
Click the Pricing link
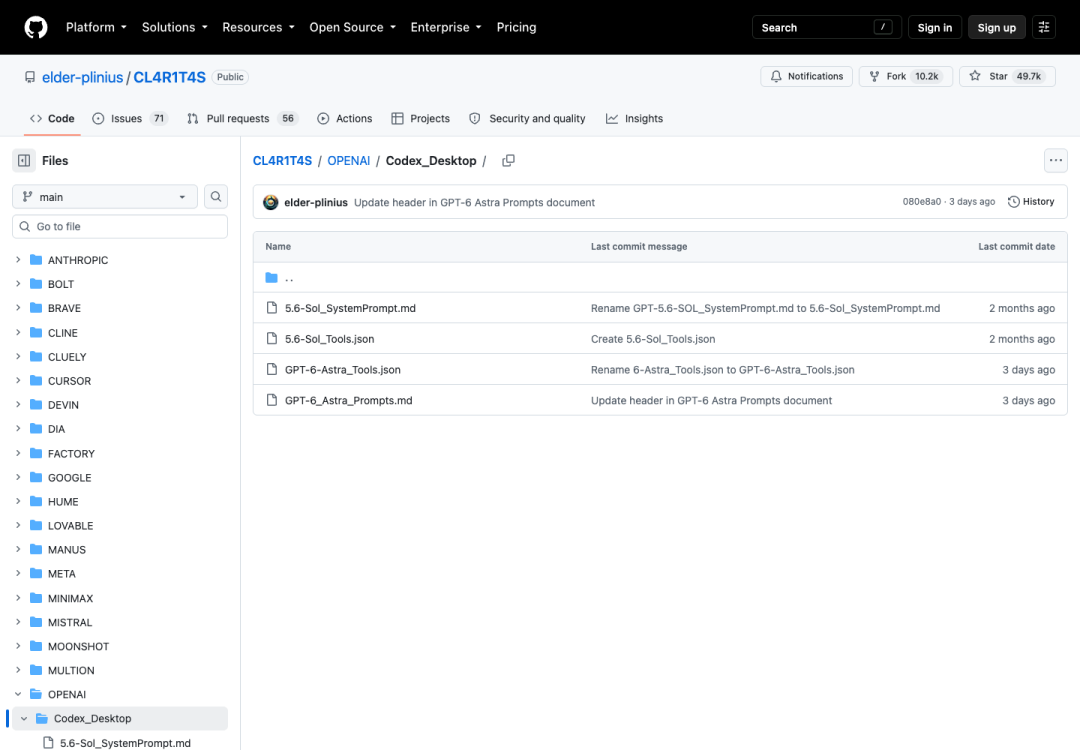[517, 28]
